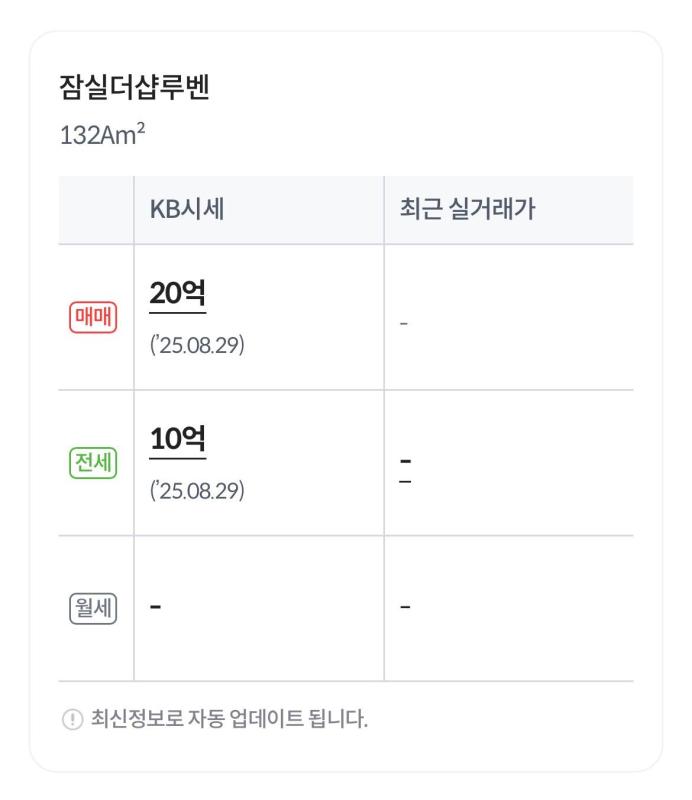Click the dash in 월세 KB시세 cell
692x800 pixels.
click(156, 607)
